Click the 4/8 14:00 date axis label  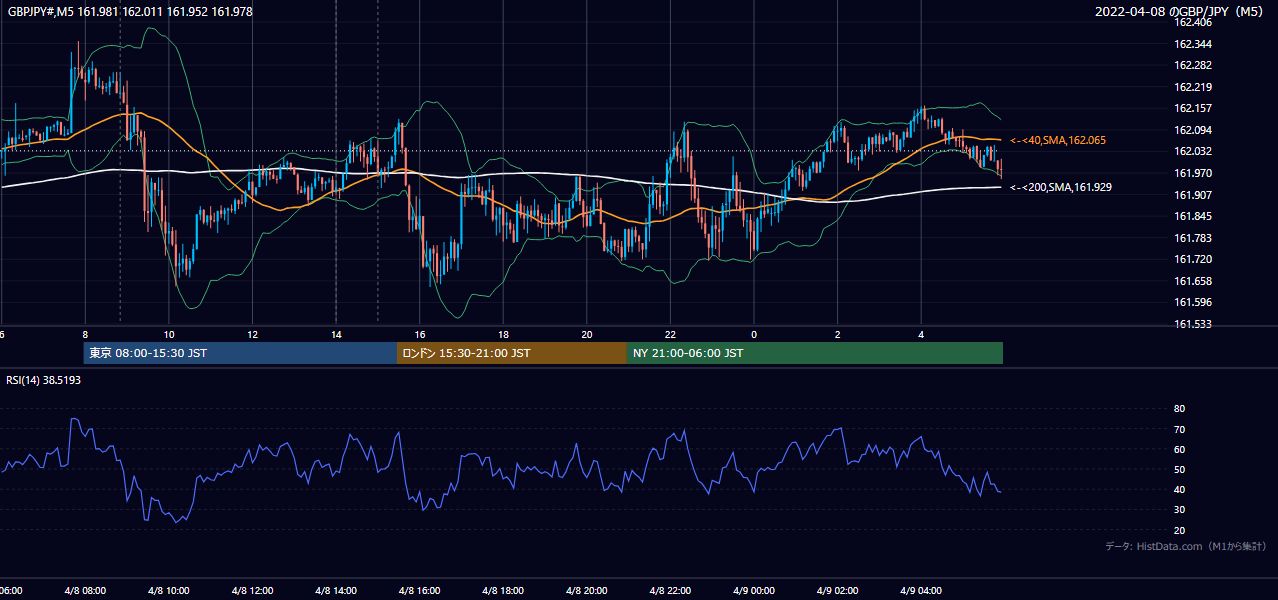pyautogui.click(x=336, y=591)
